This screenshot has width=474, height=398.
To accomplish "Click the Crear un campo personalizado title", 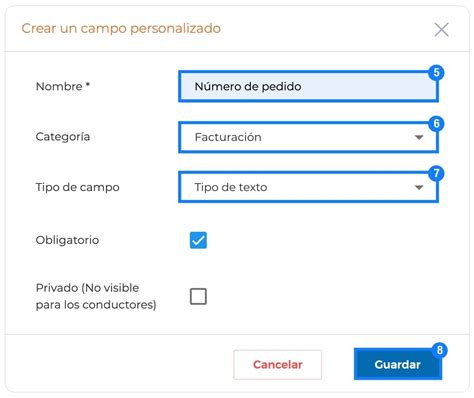I will pos(121,29).
